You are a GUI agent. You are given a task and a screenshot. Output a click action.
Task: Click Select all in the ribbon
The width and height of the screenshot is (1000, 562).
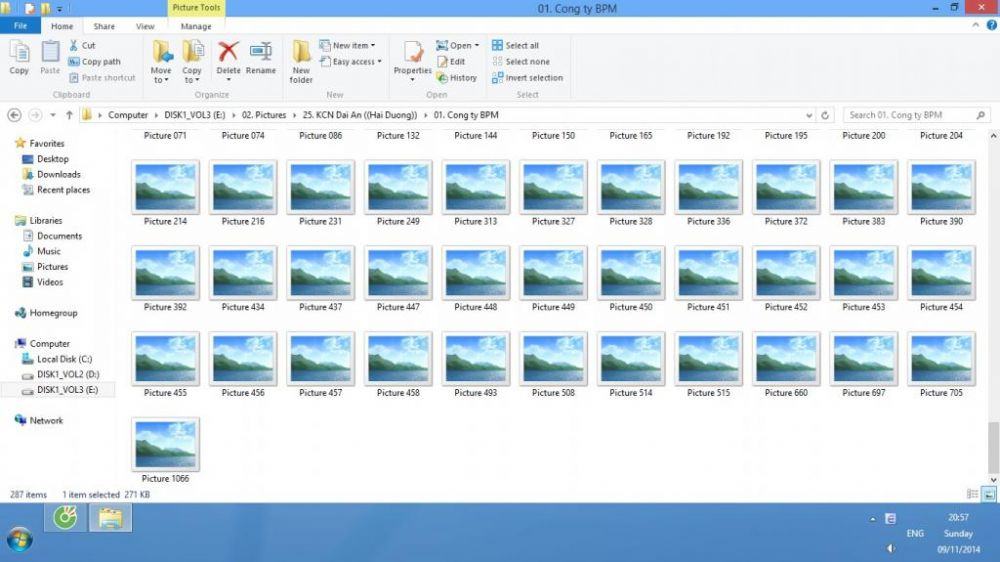pos(515,45)
